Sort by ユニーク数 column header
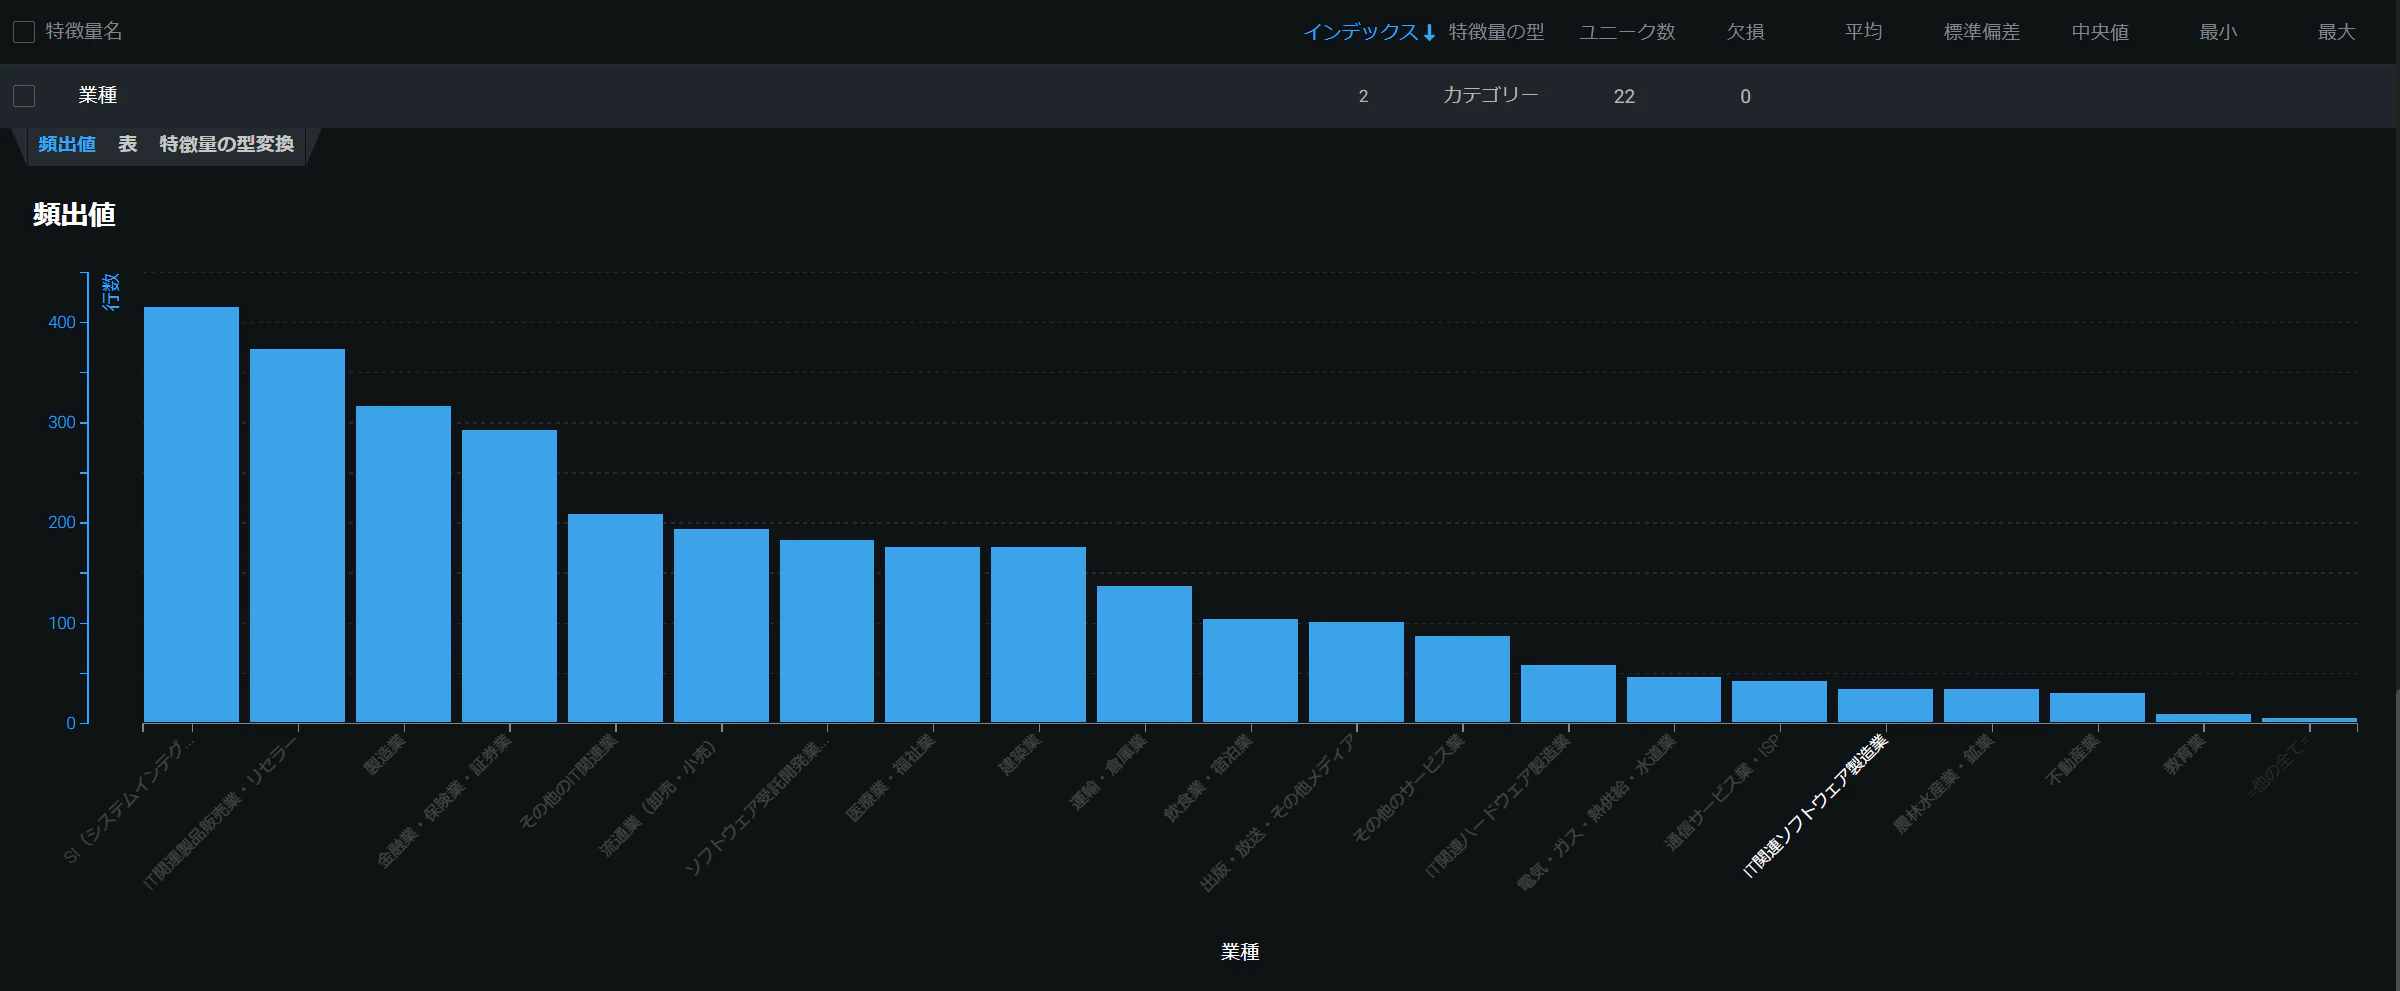Viewport: 2400px width, 991px height. tap(1627, 32)
